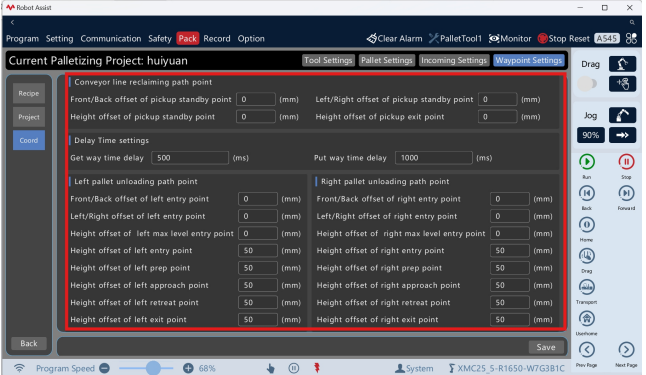Step Back with the rewind icon
Image resolution: width=646 pixels, height=375 pixels.
587,193
